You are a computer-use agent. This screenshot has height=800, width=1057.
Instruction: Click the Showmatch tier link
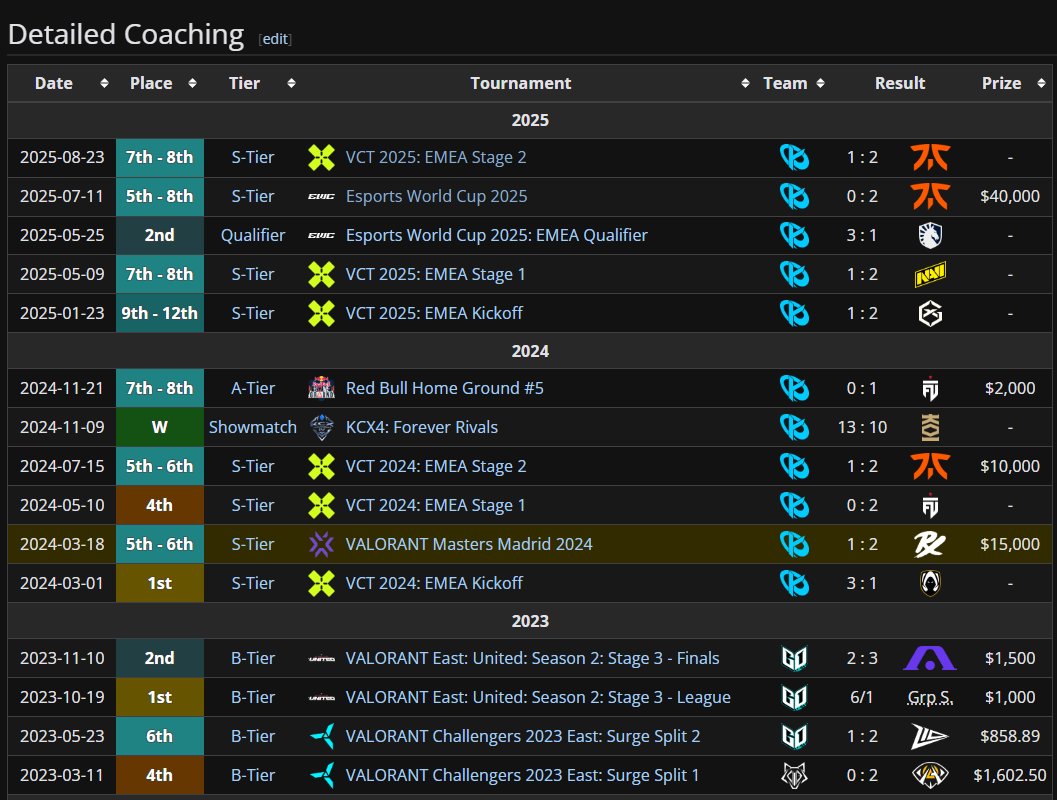pos(253,427)
